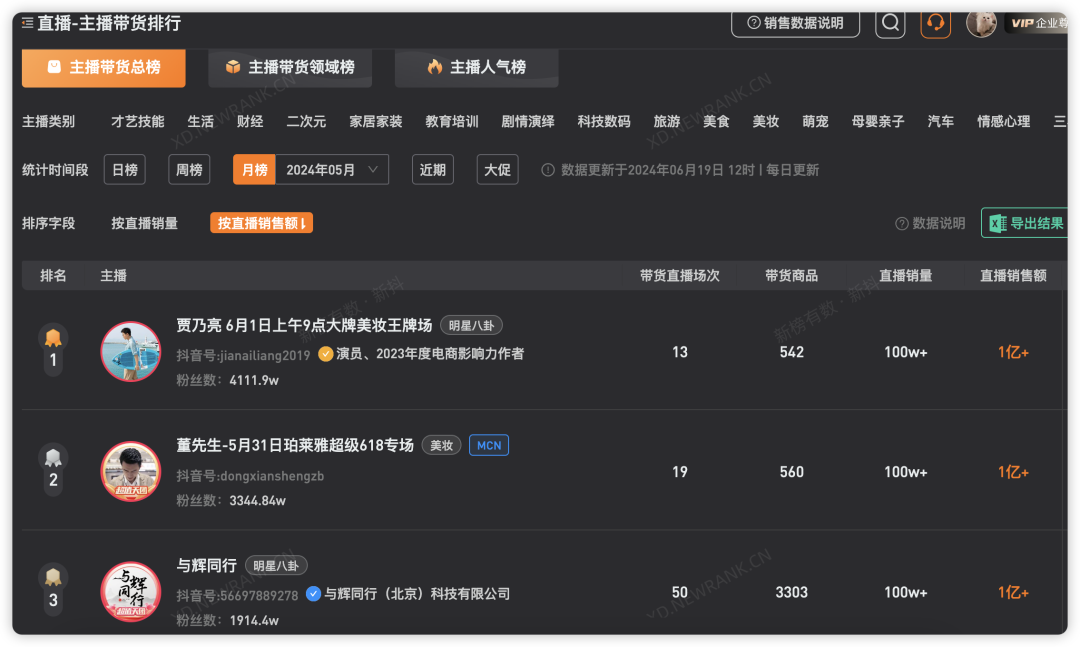This screenshot has width=1080, height=647.
Task: Click rank 2 silver medal icon
Action: [x=53, y=458]
